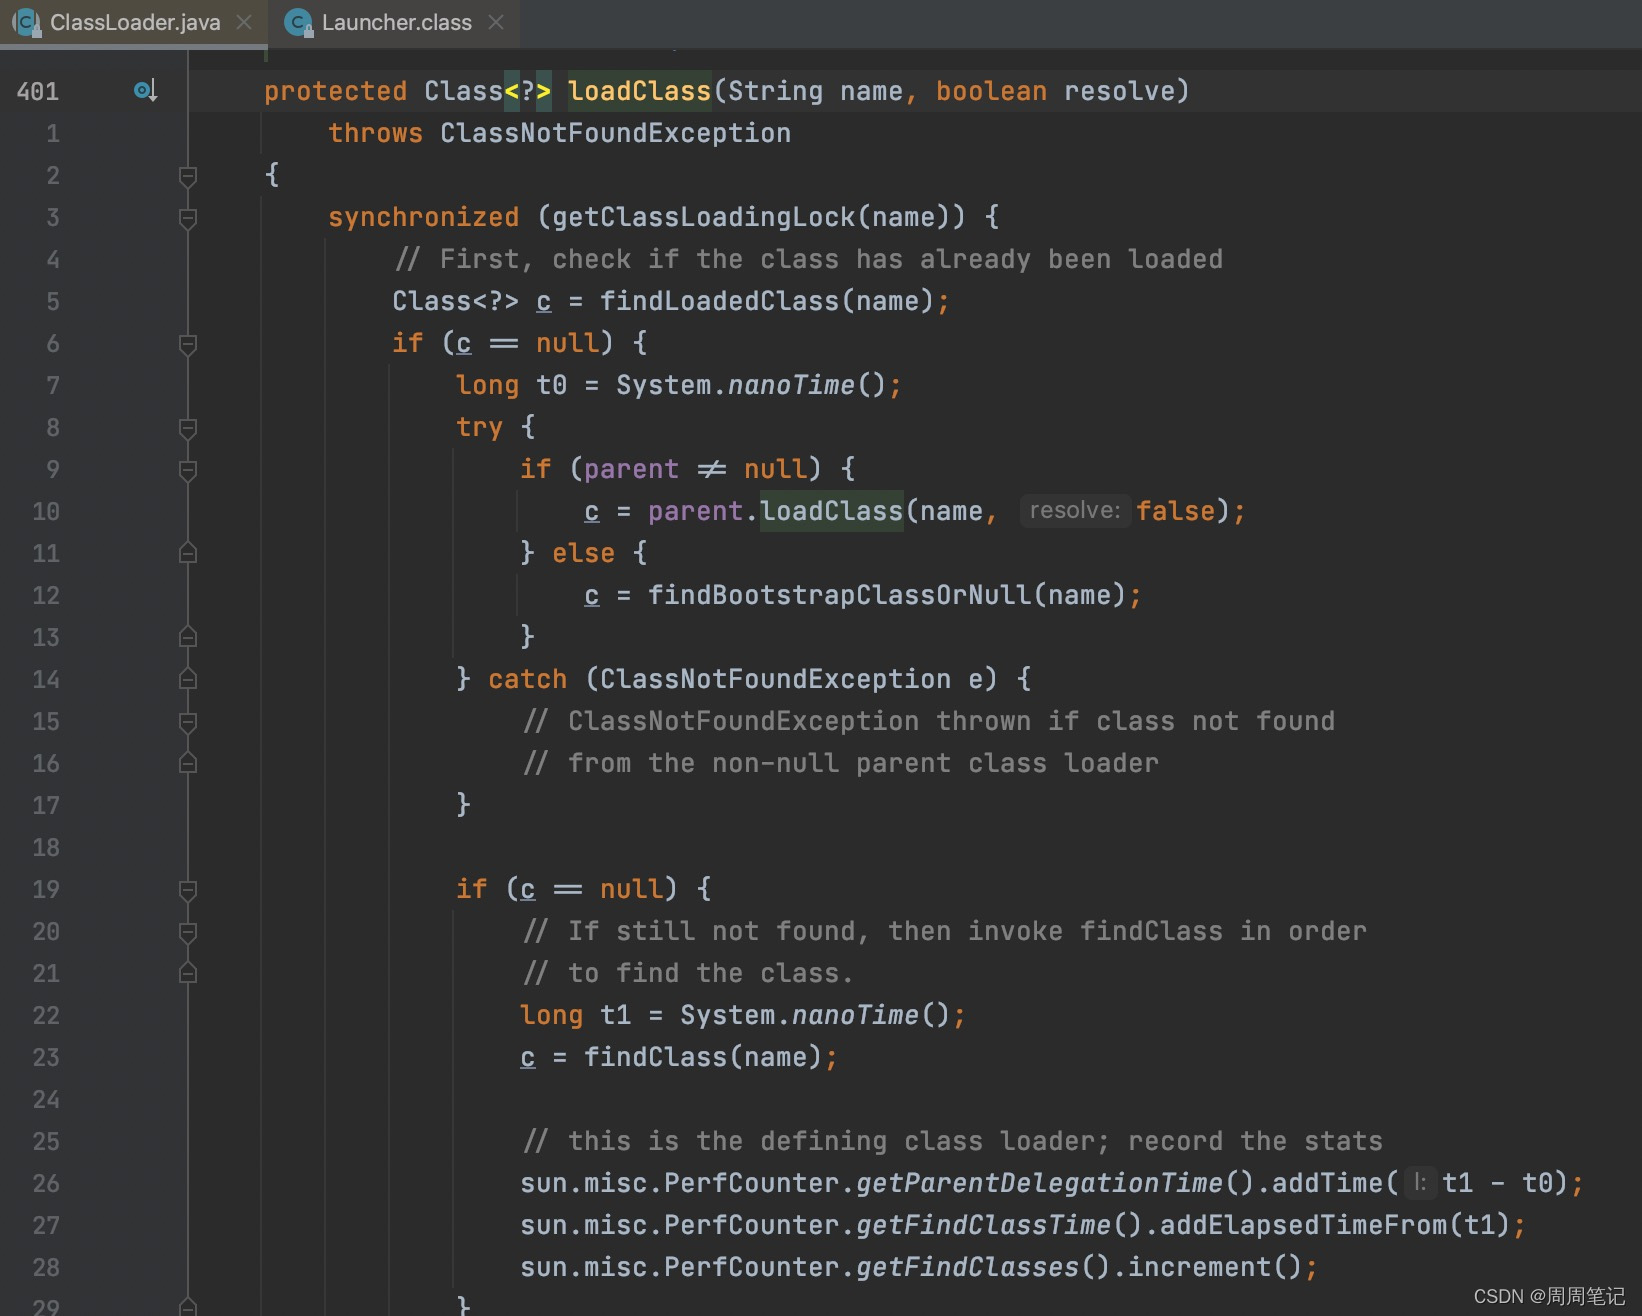Click the 'protected' keyword in declaration

pos(335,91)
